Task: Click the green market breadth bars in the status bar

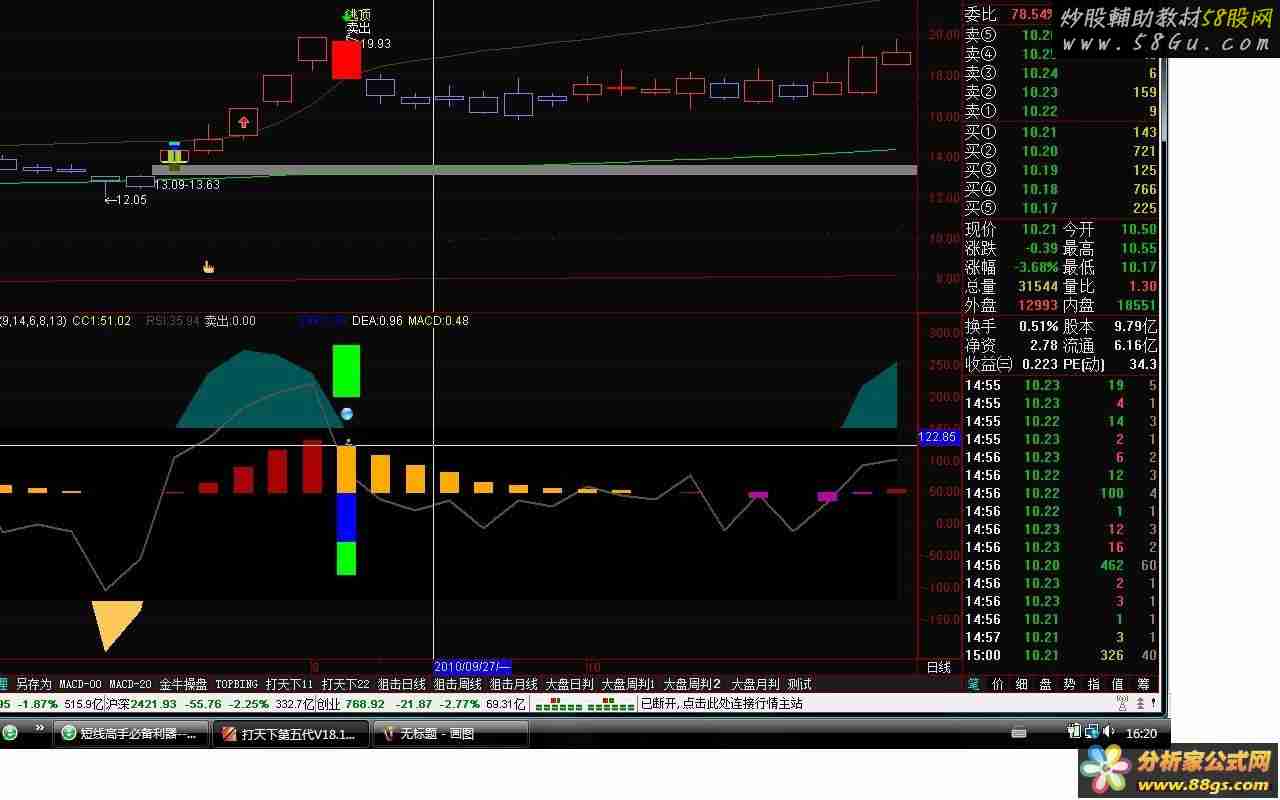Action: tap(584, 704)
